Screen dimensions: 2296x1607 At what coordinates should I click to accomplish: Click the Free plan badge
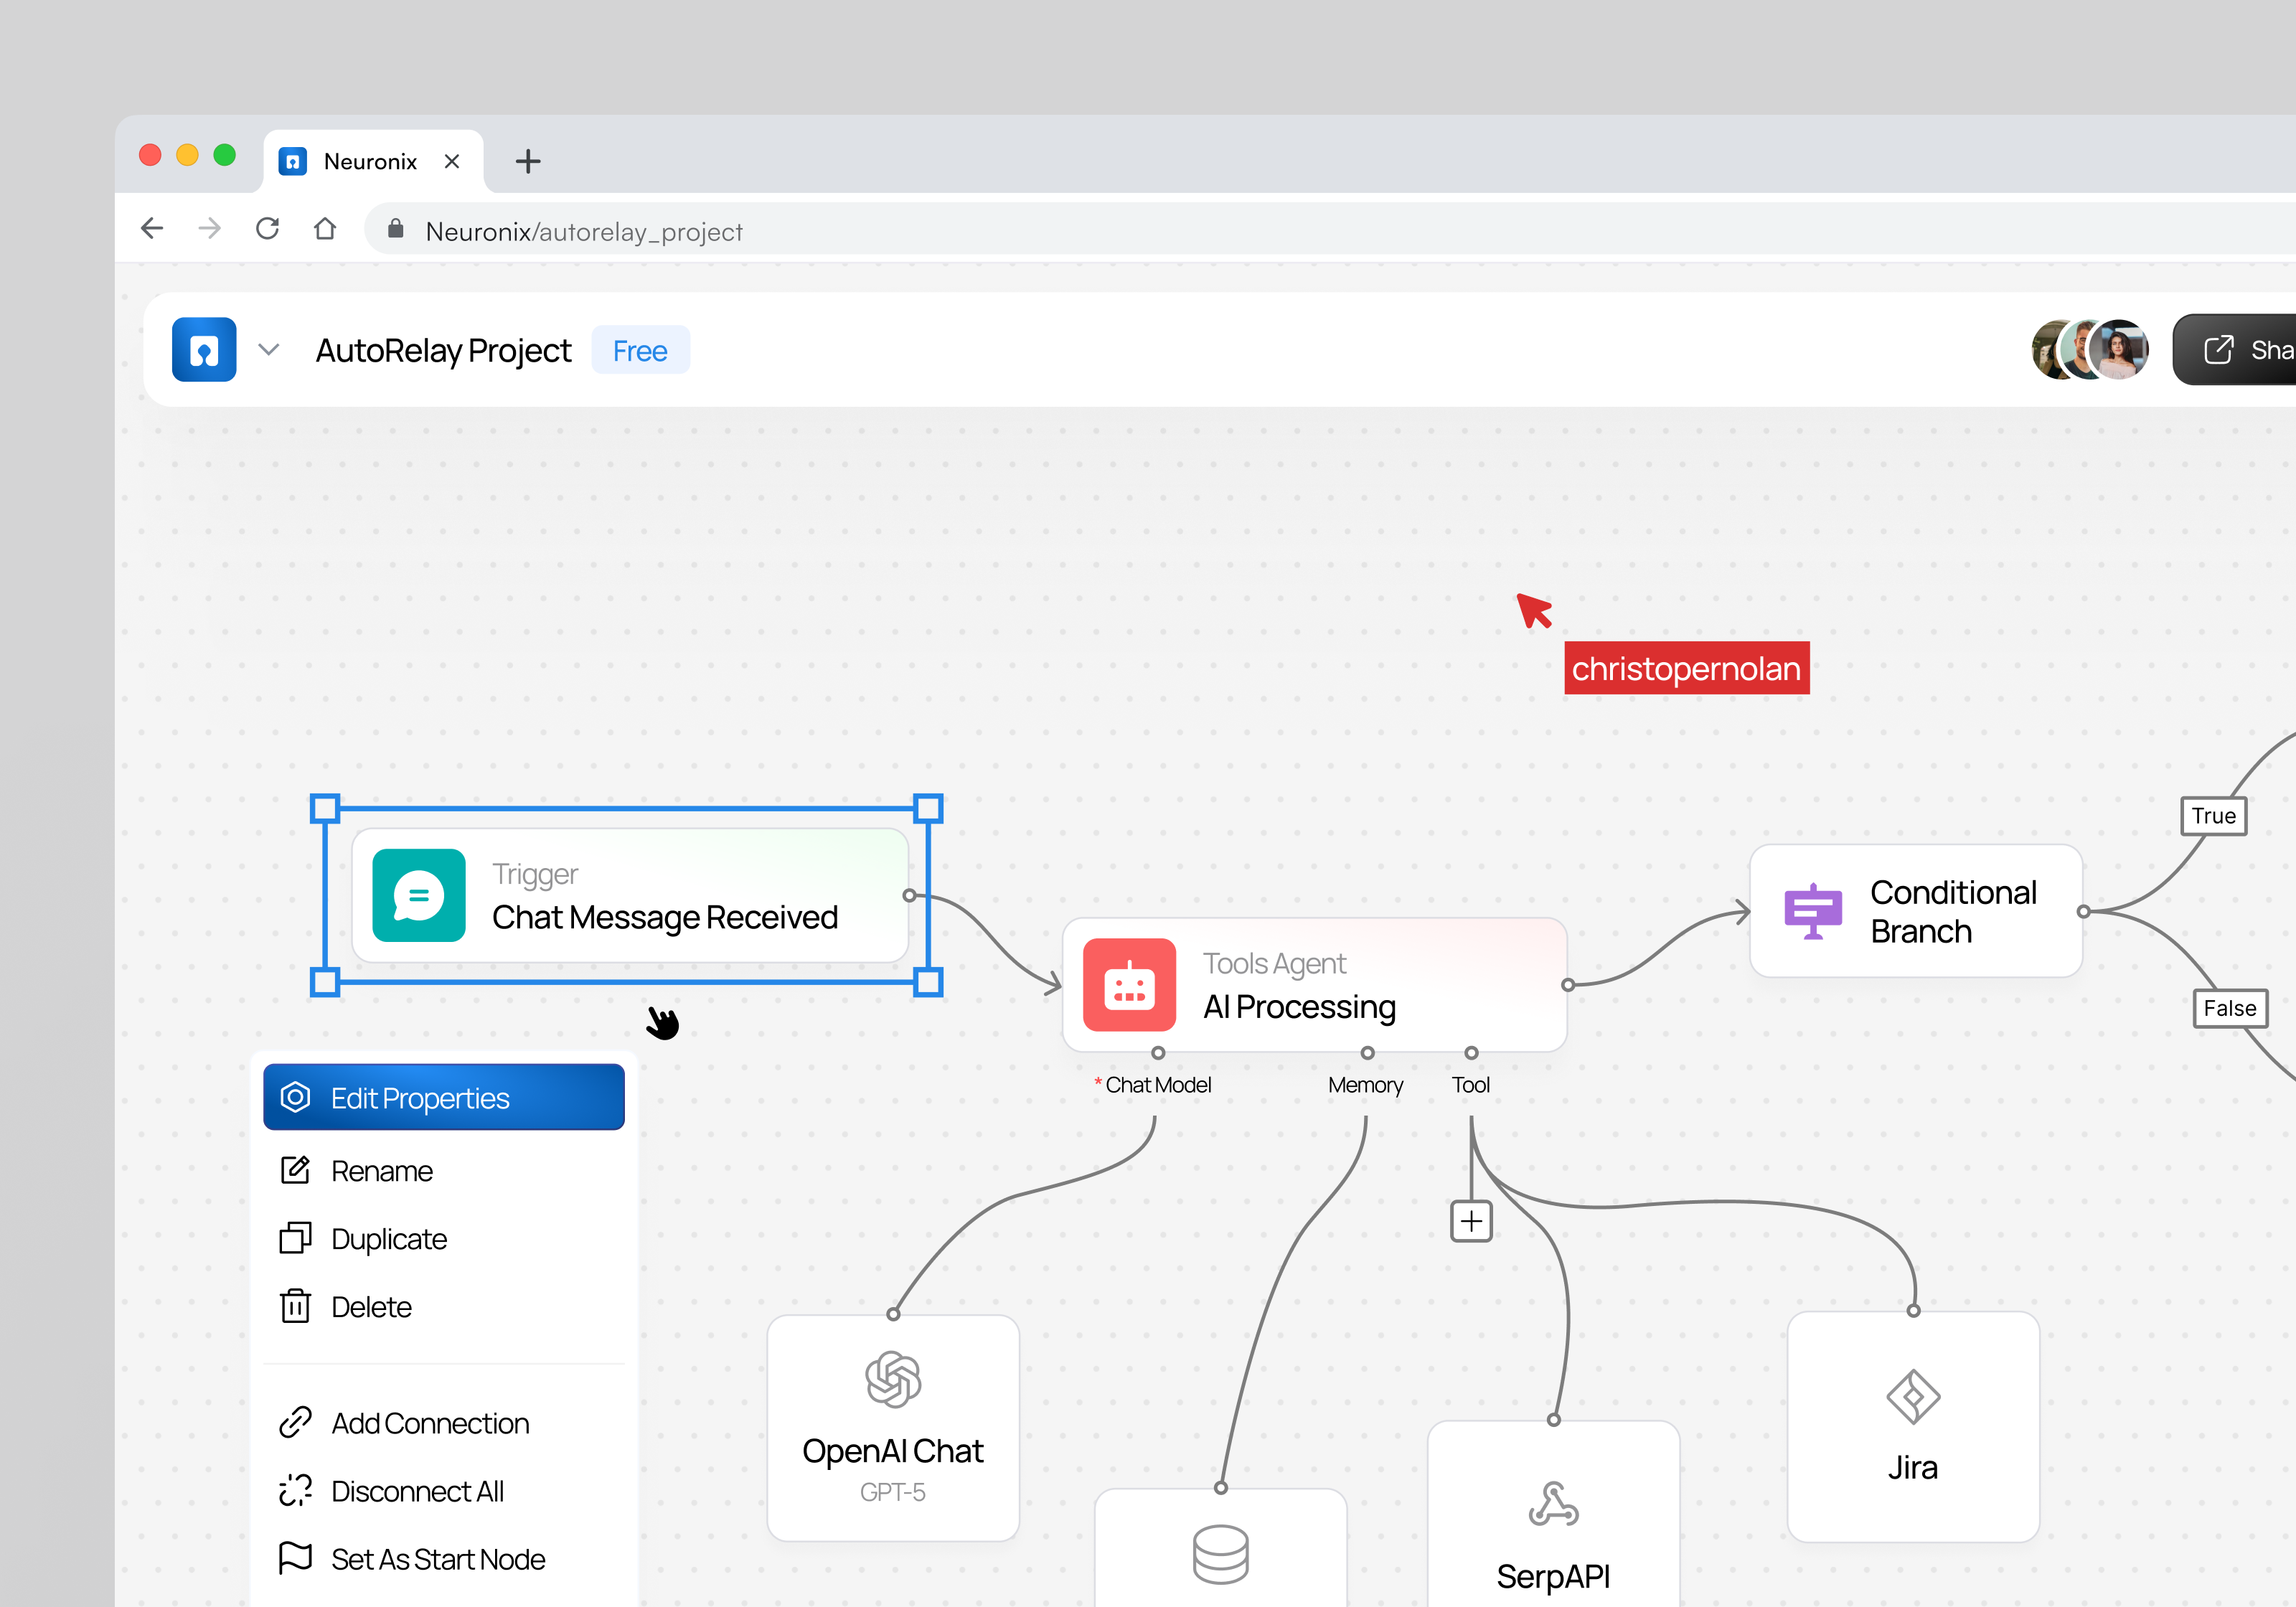pyautogui.click(x=640, y=350)
